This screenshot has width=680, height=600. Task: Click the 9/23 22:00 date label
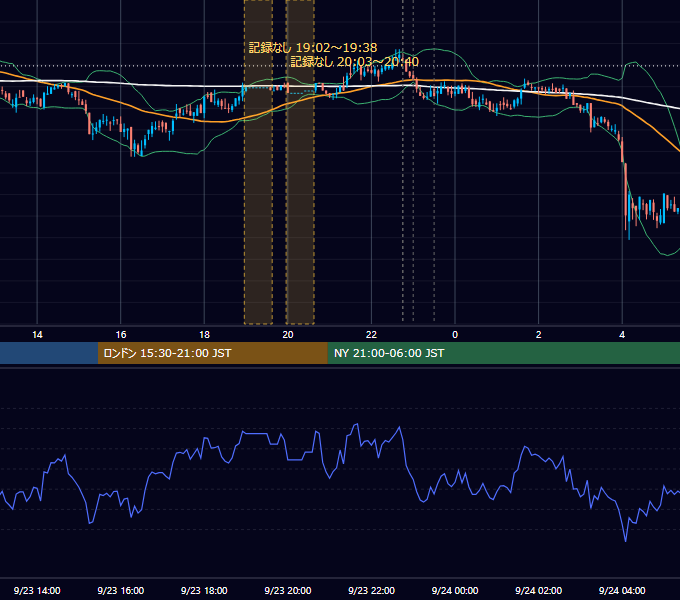pyautogui.click(x=371, y=590)
